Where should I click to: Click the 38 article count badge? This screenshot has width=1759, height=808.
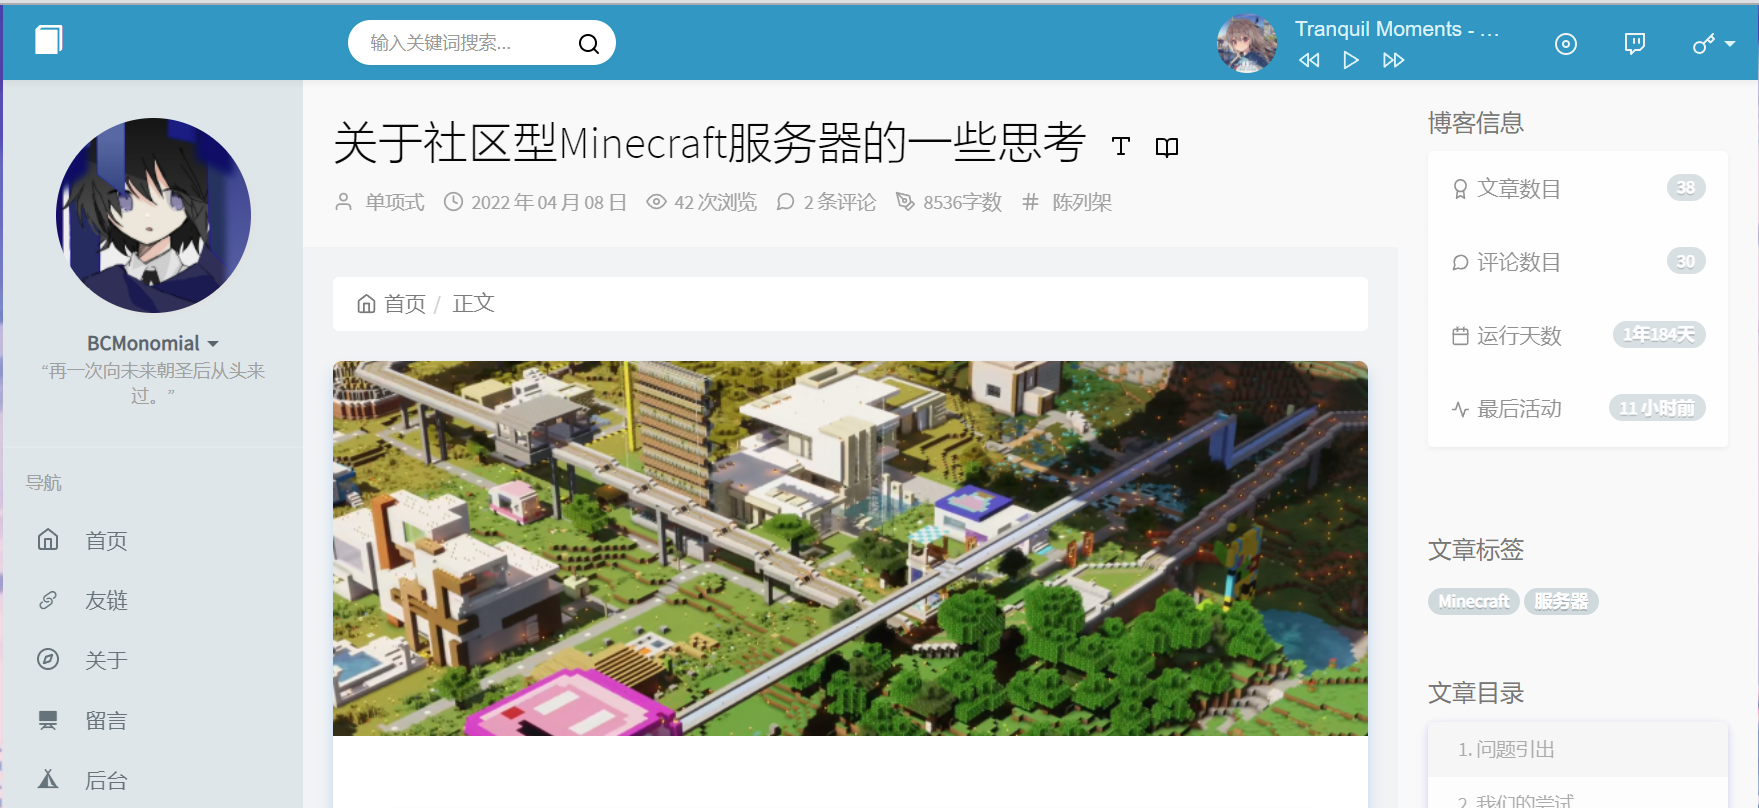coord(1686,188)
